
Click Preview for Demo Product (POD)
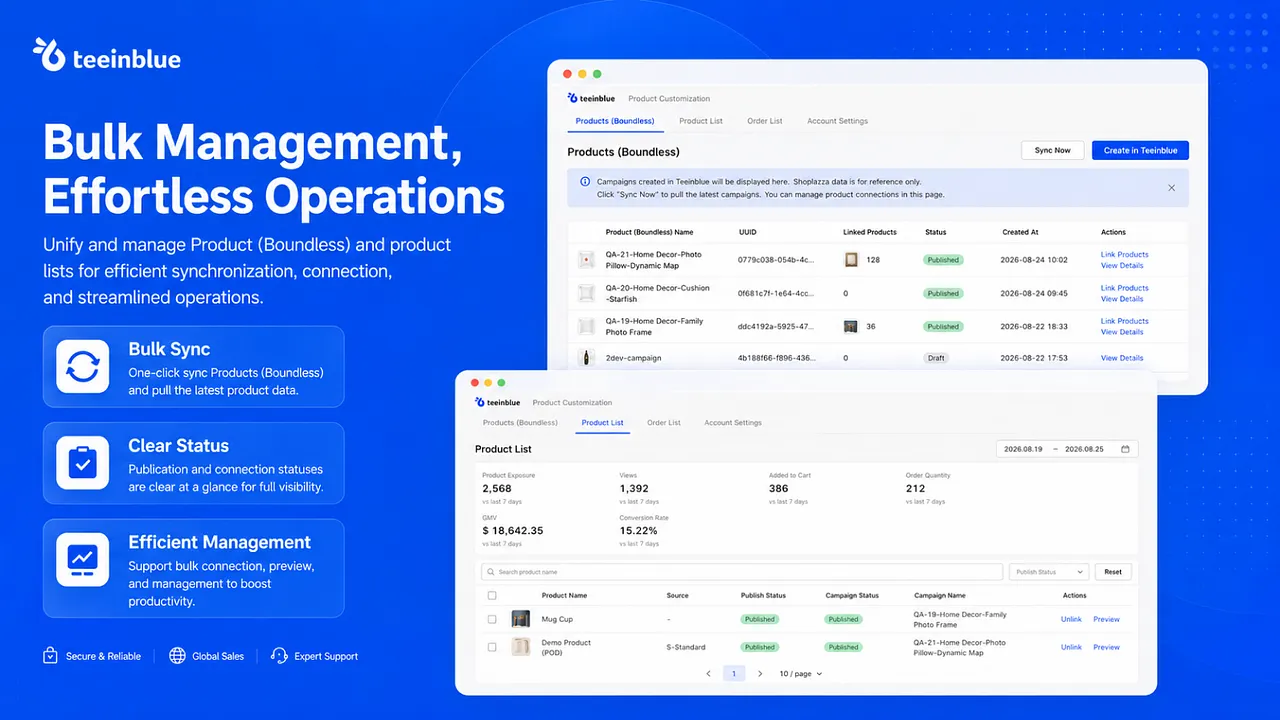tap(1106, 647)
